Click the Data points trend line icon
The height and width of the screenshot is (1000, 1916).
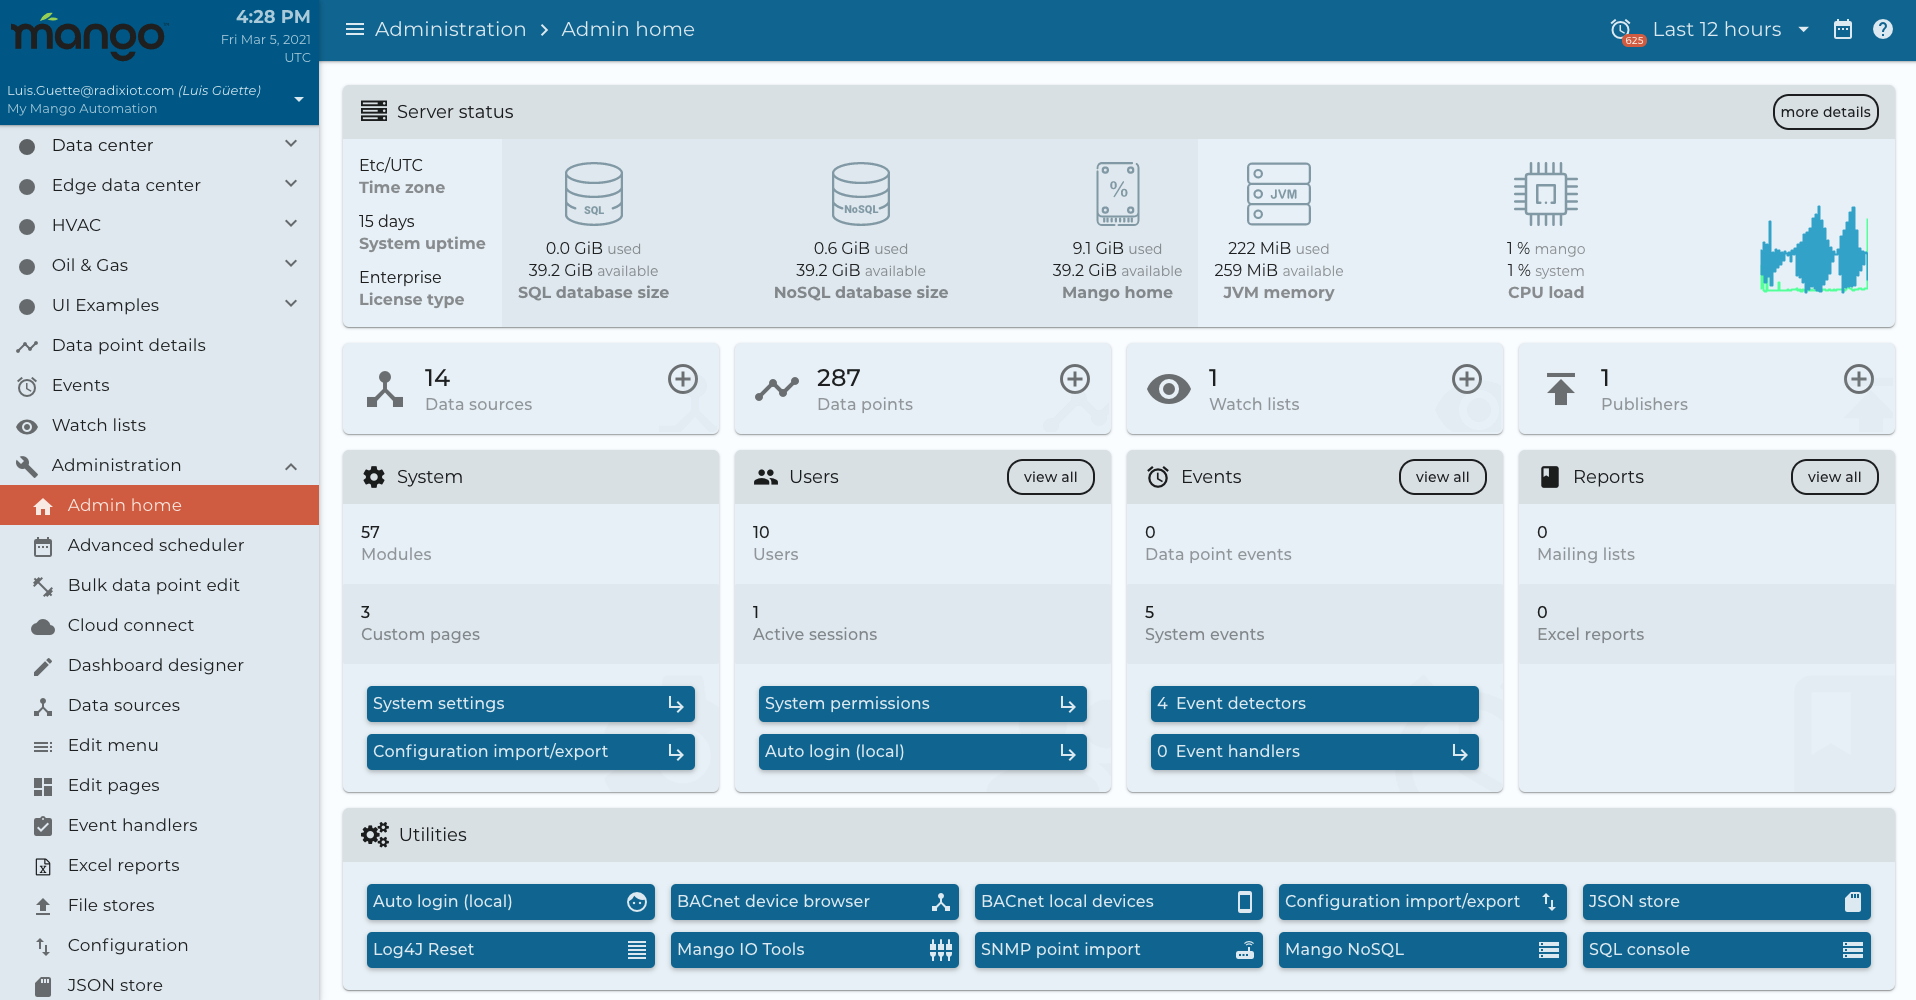(x=777, y=389)
